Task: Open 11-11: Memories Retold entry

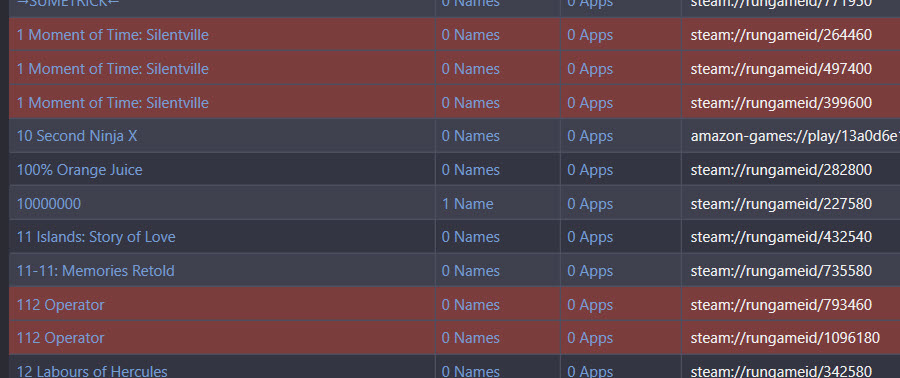Action: click(95, 271)
